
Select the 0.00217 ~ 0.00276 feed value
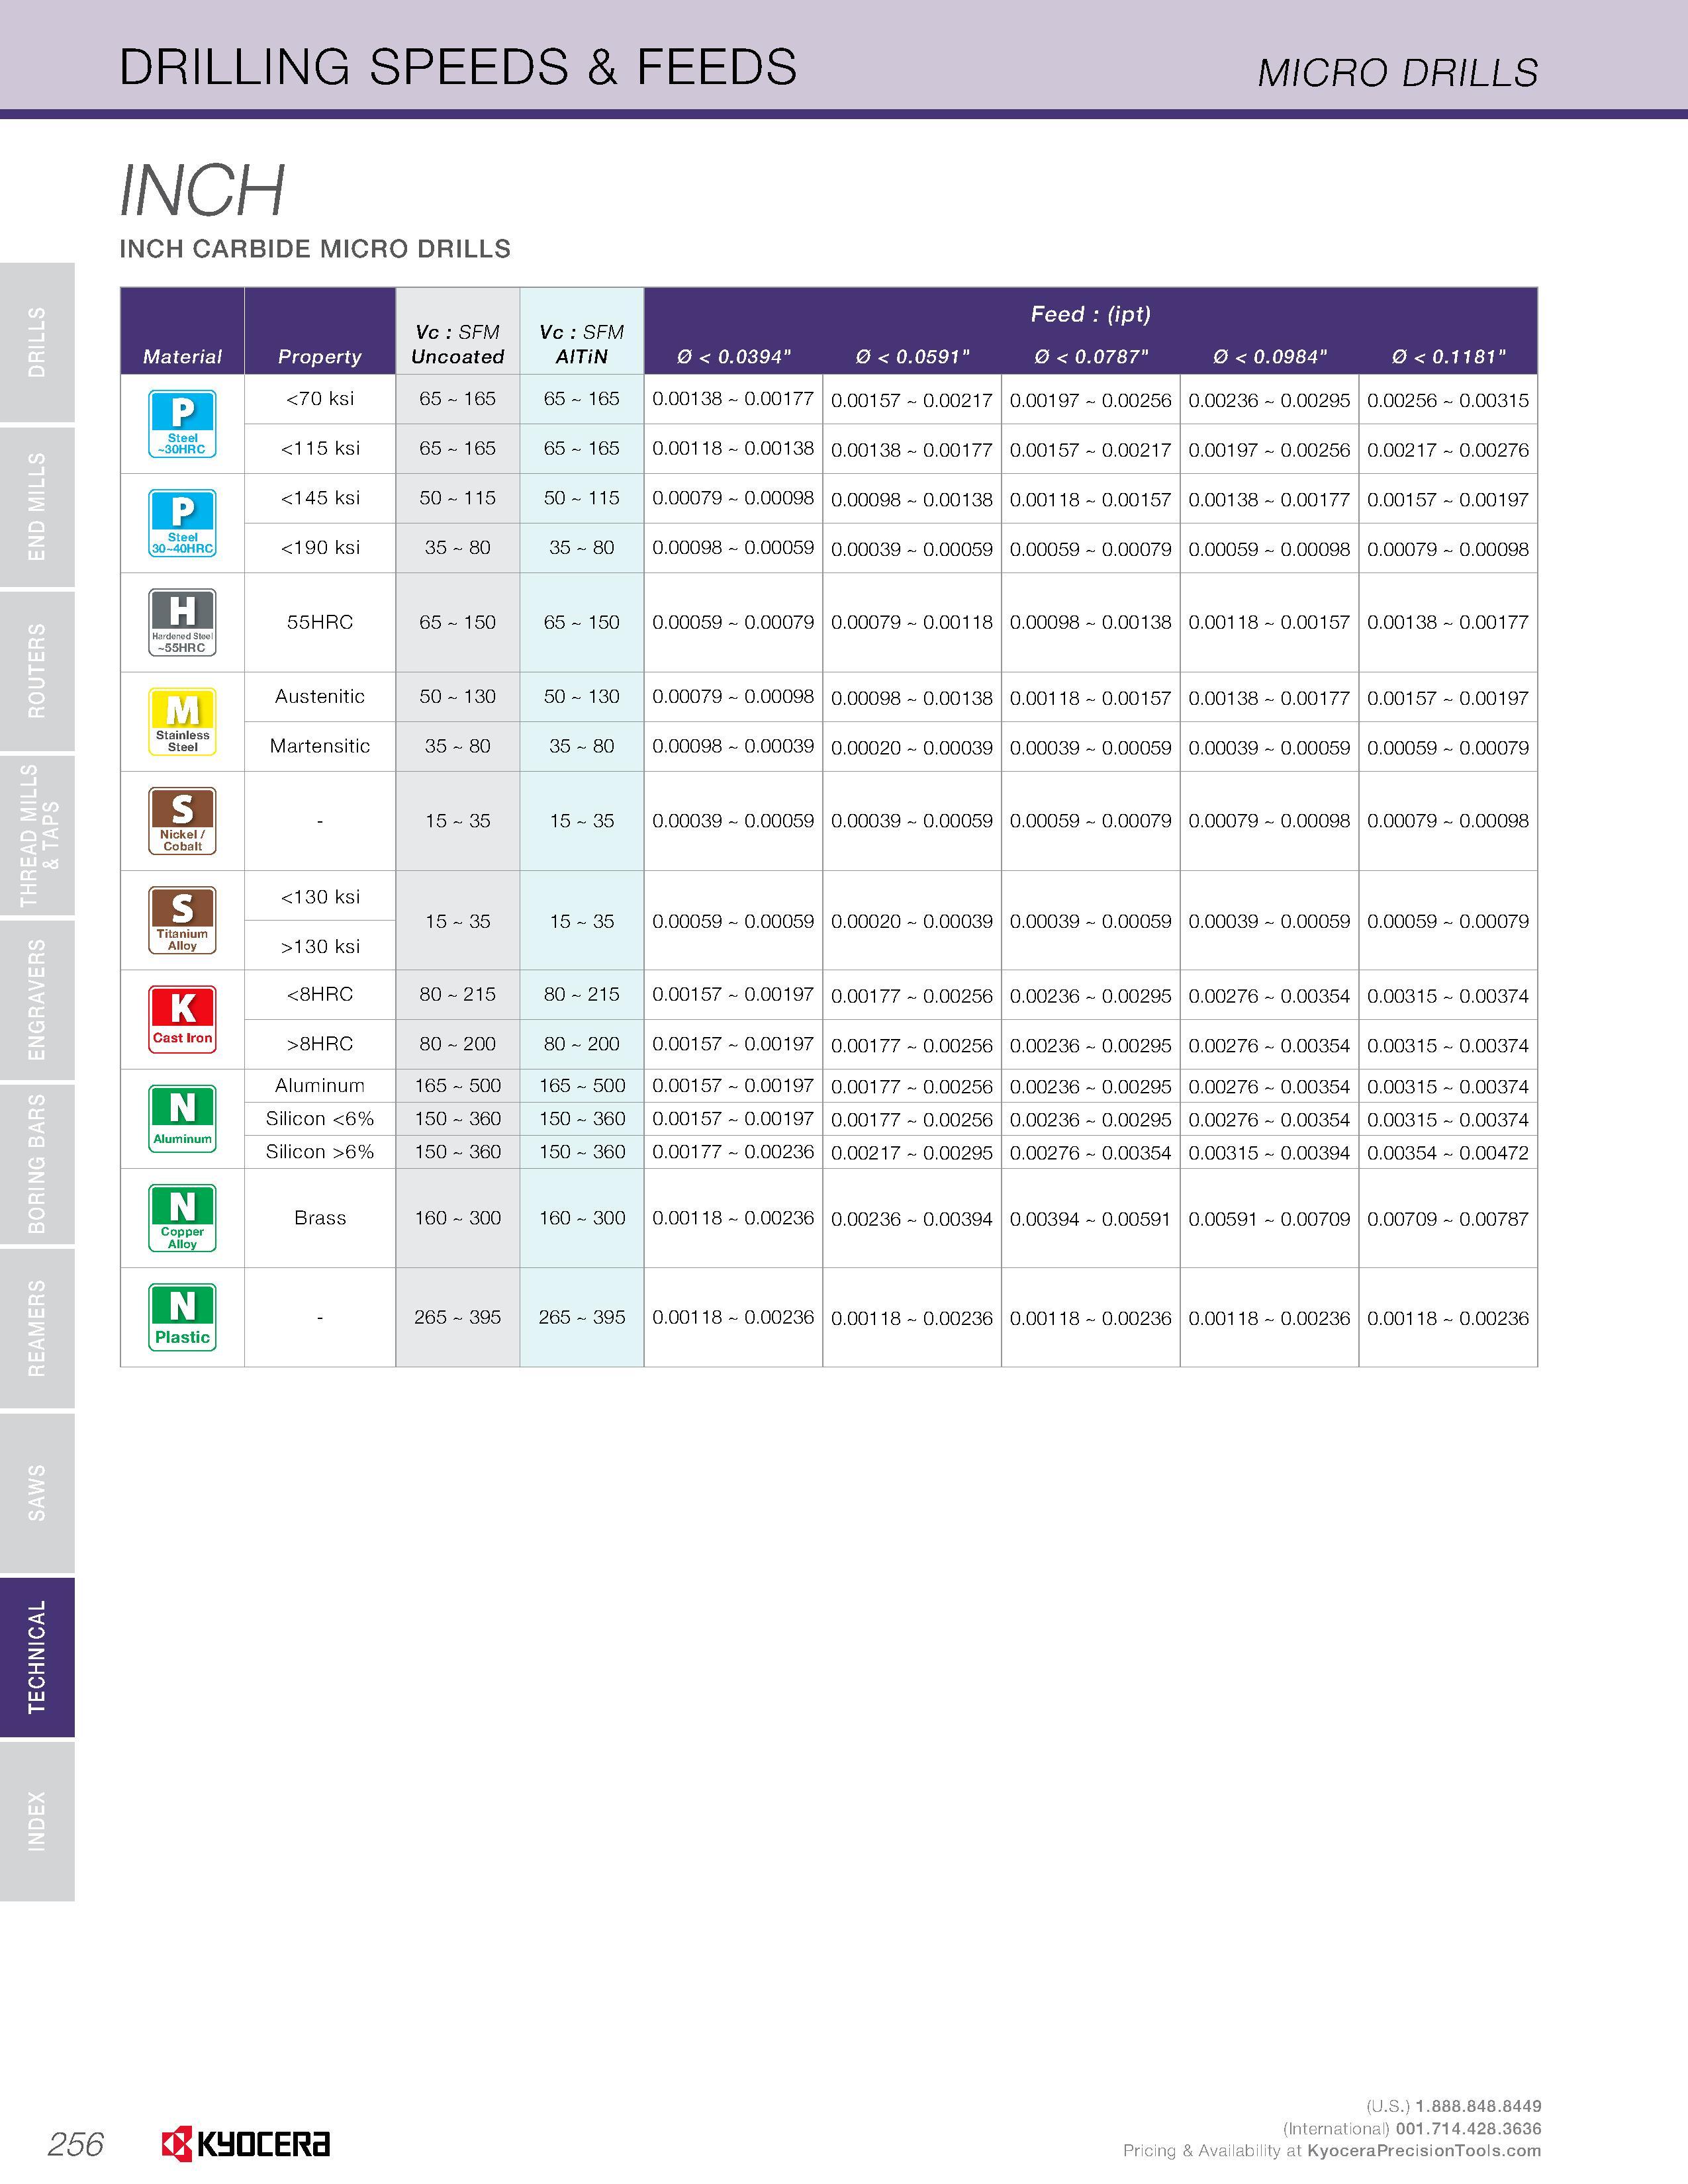pyautogui.click(x=1449, y=450)
